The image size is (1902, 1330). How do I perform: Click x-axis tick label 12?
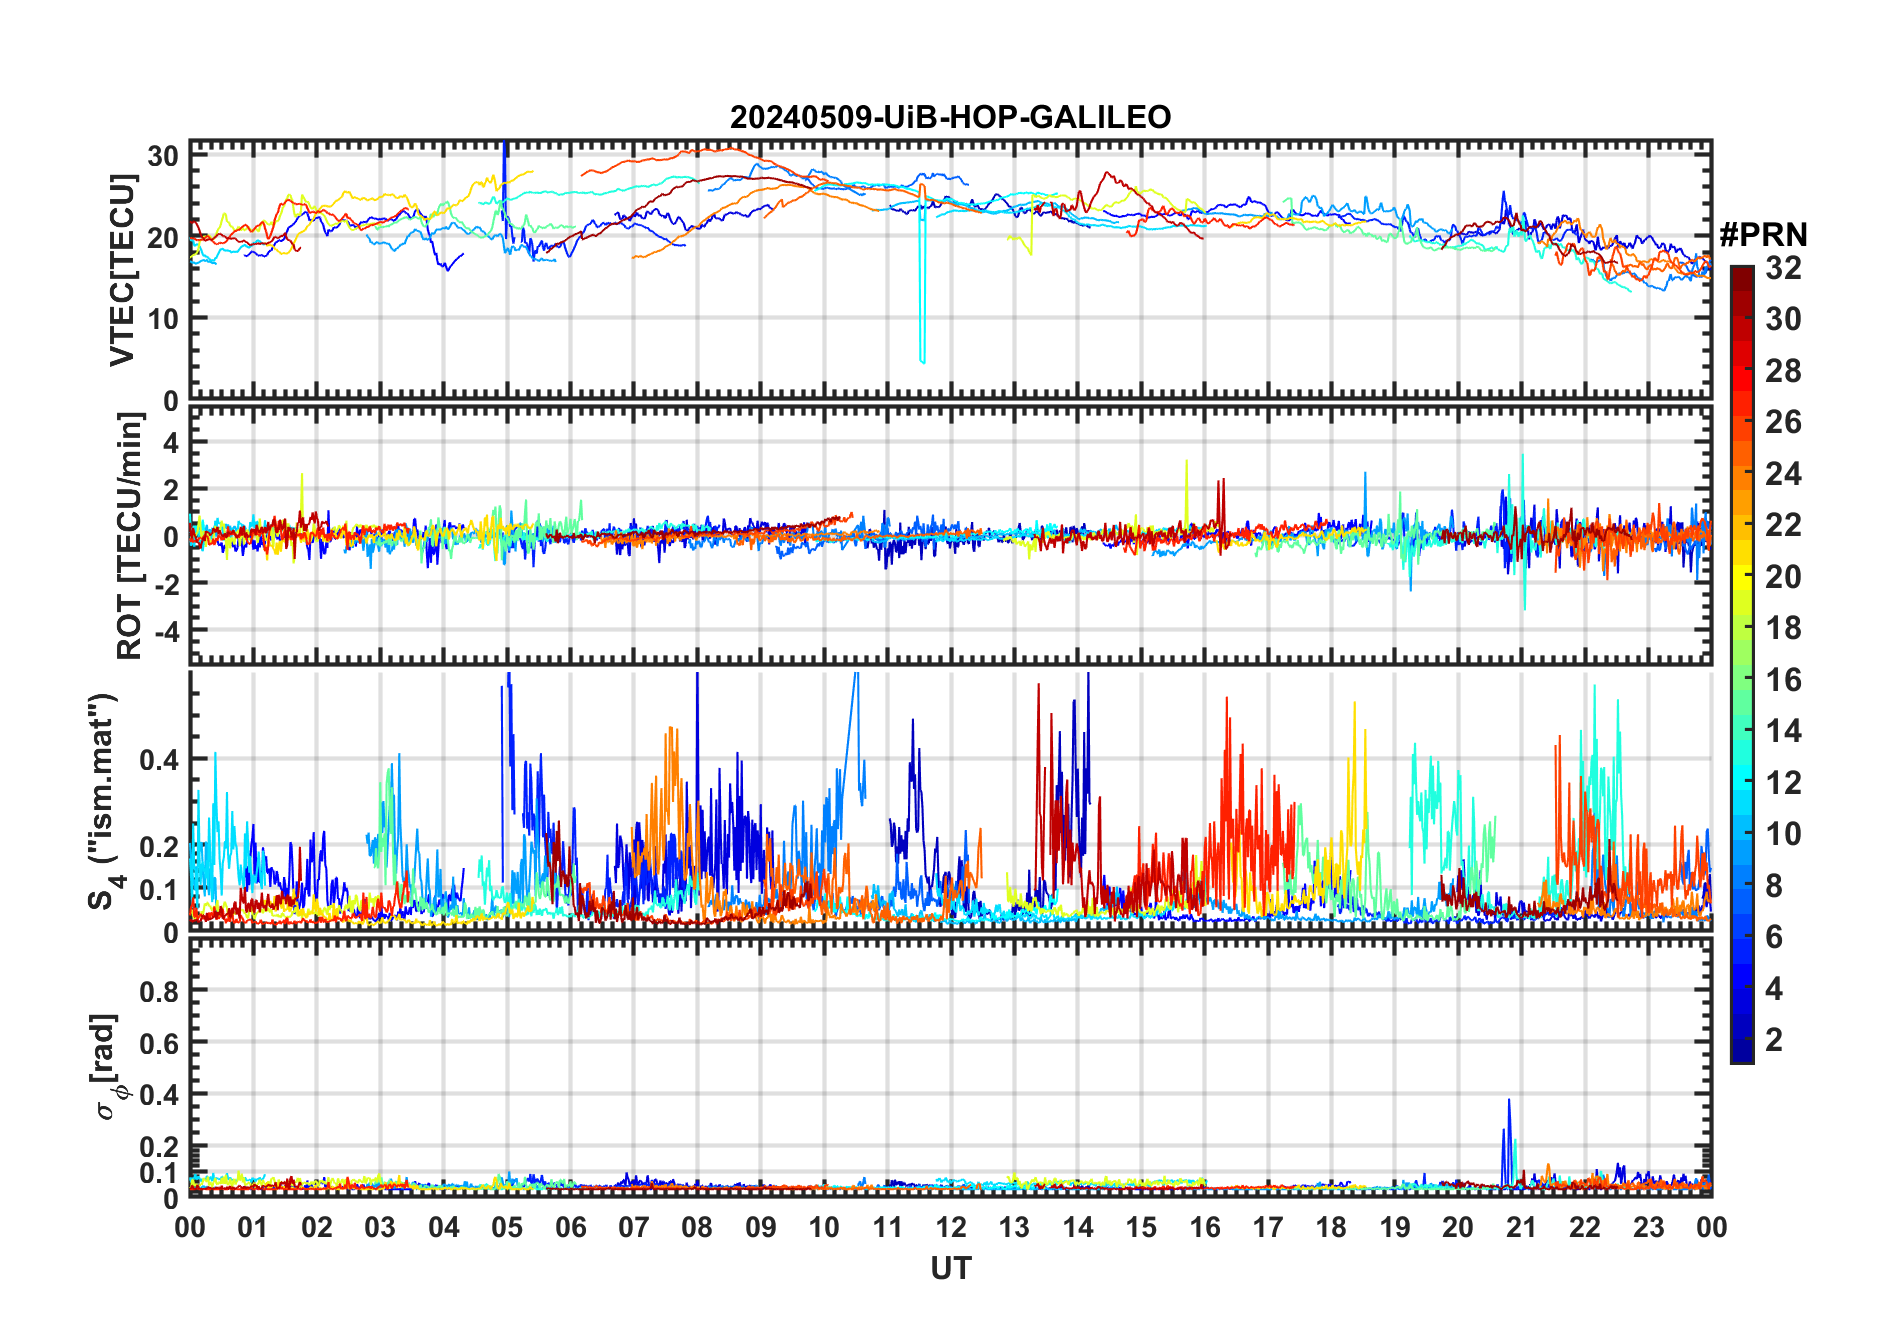951,1227
